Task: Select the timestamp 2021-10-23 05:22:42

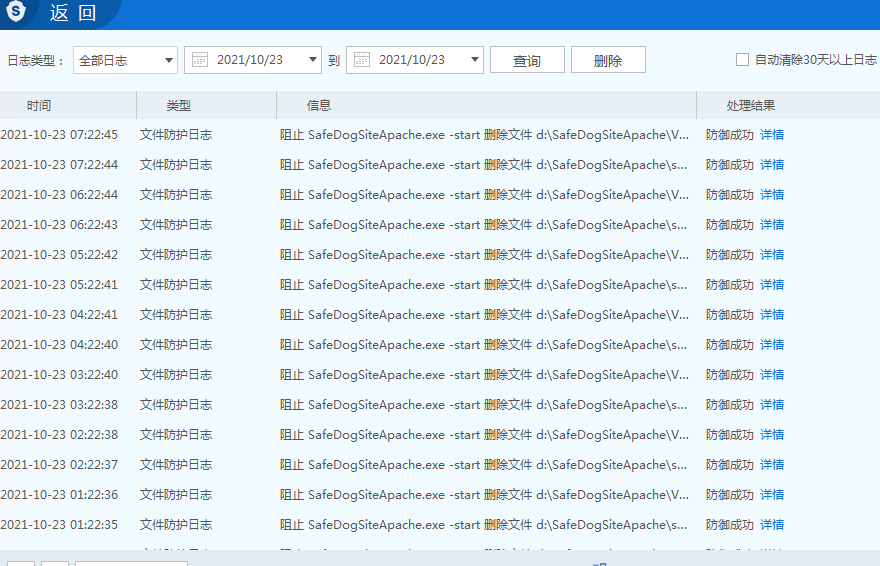Action: coord(59,255)
